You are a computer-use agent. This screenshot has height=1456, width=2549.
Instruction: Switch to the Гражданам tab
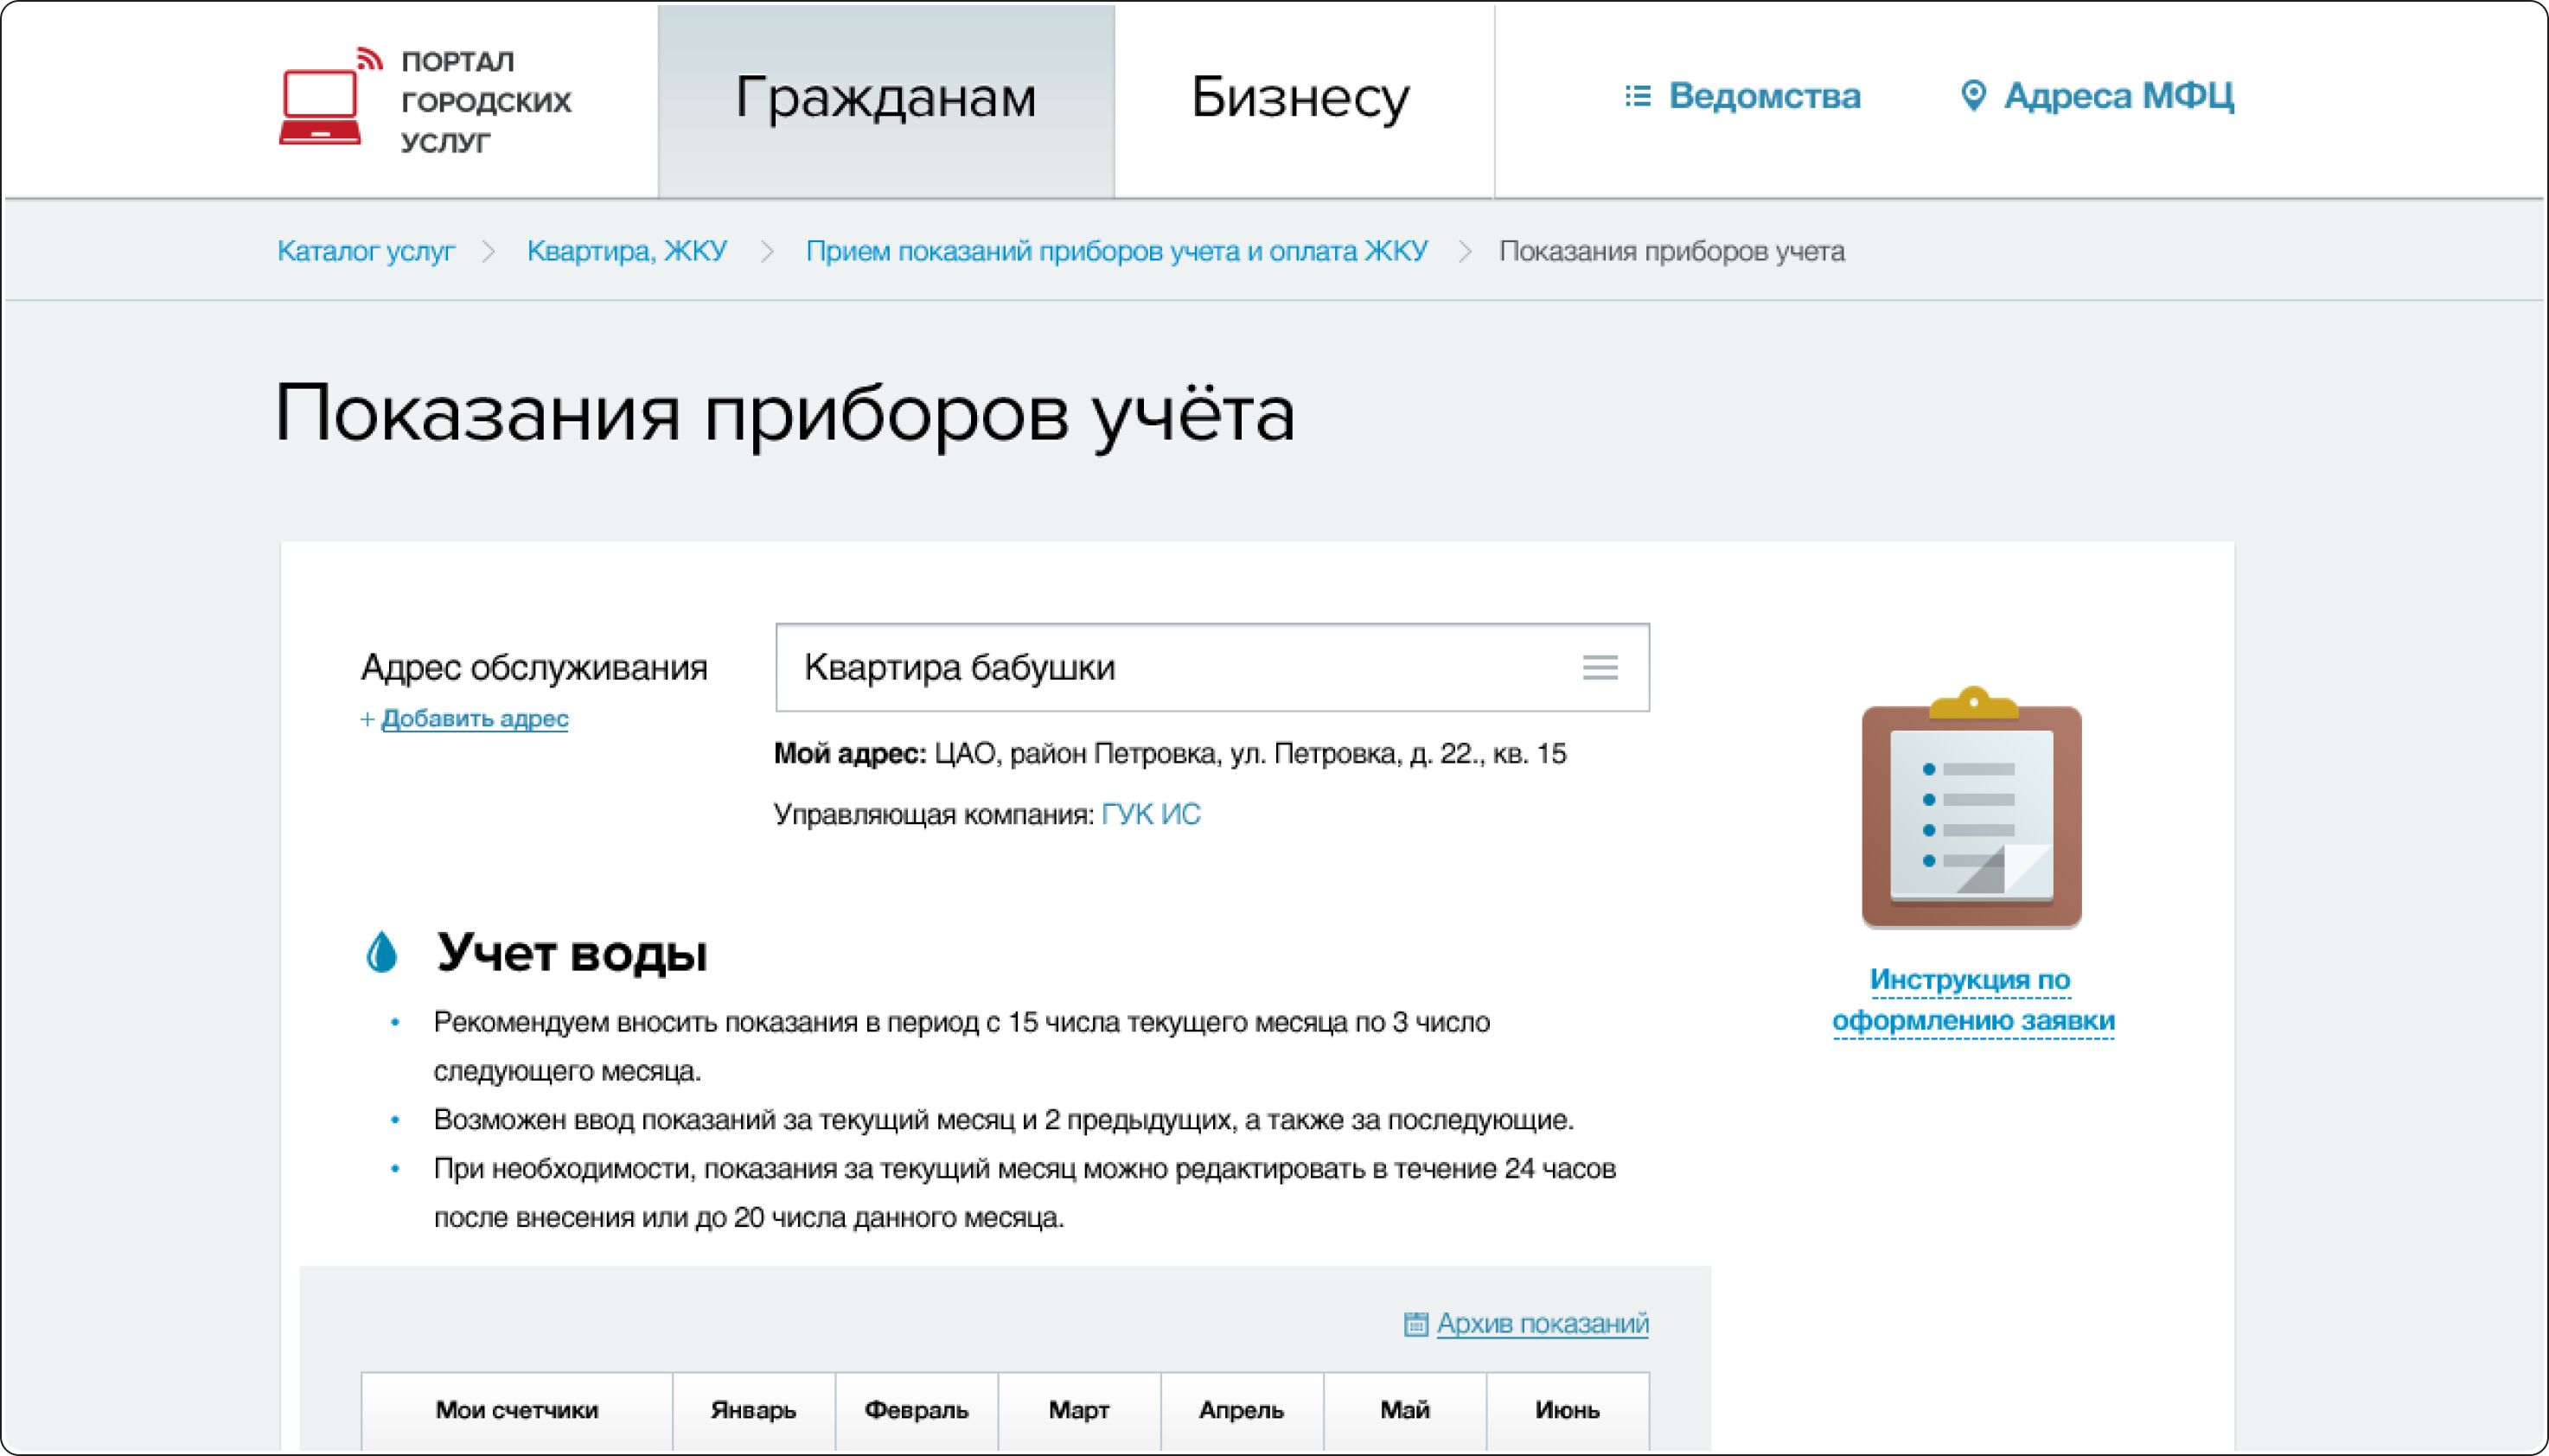885,98
